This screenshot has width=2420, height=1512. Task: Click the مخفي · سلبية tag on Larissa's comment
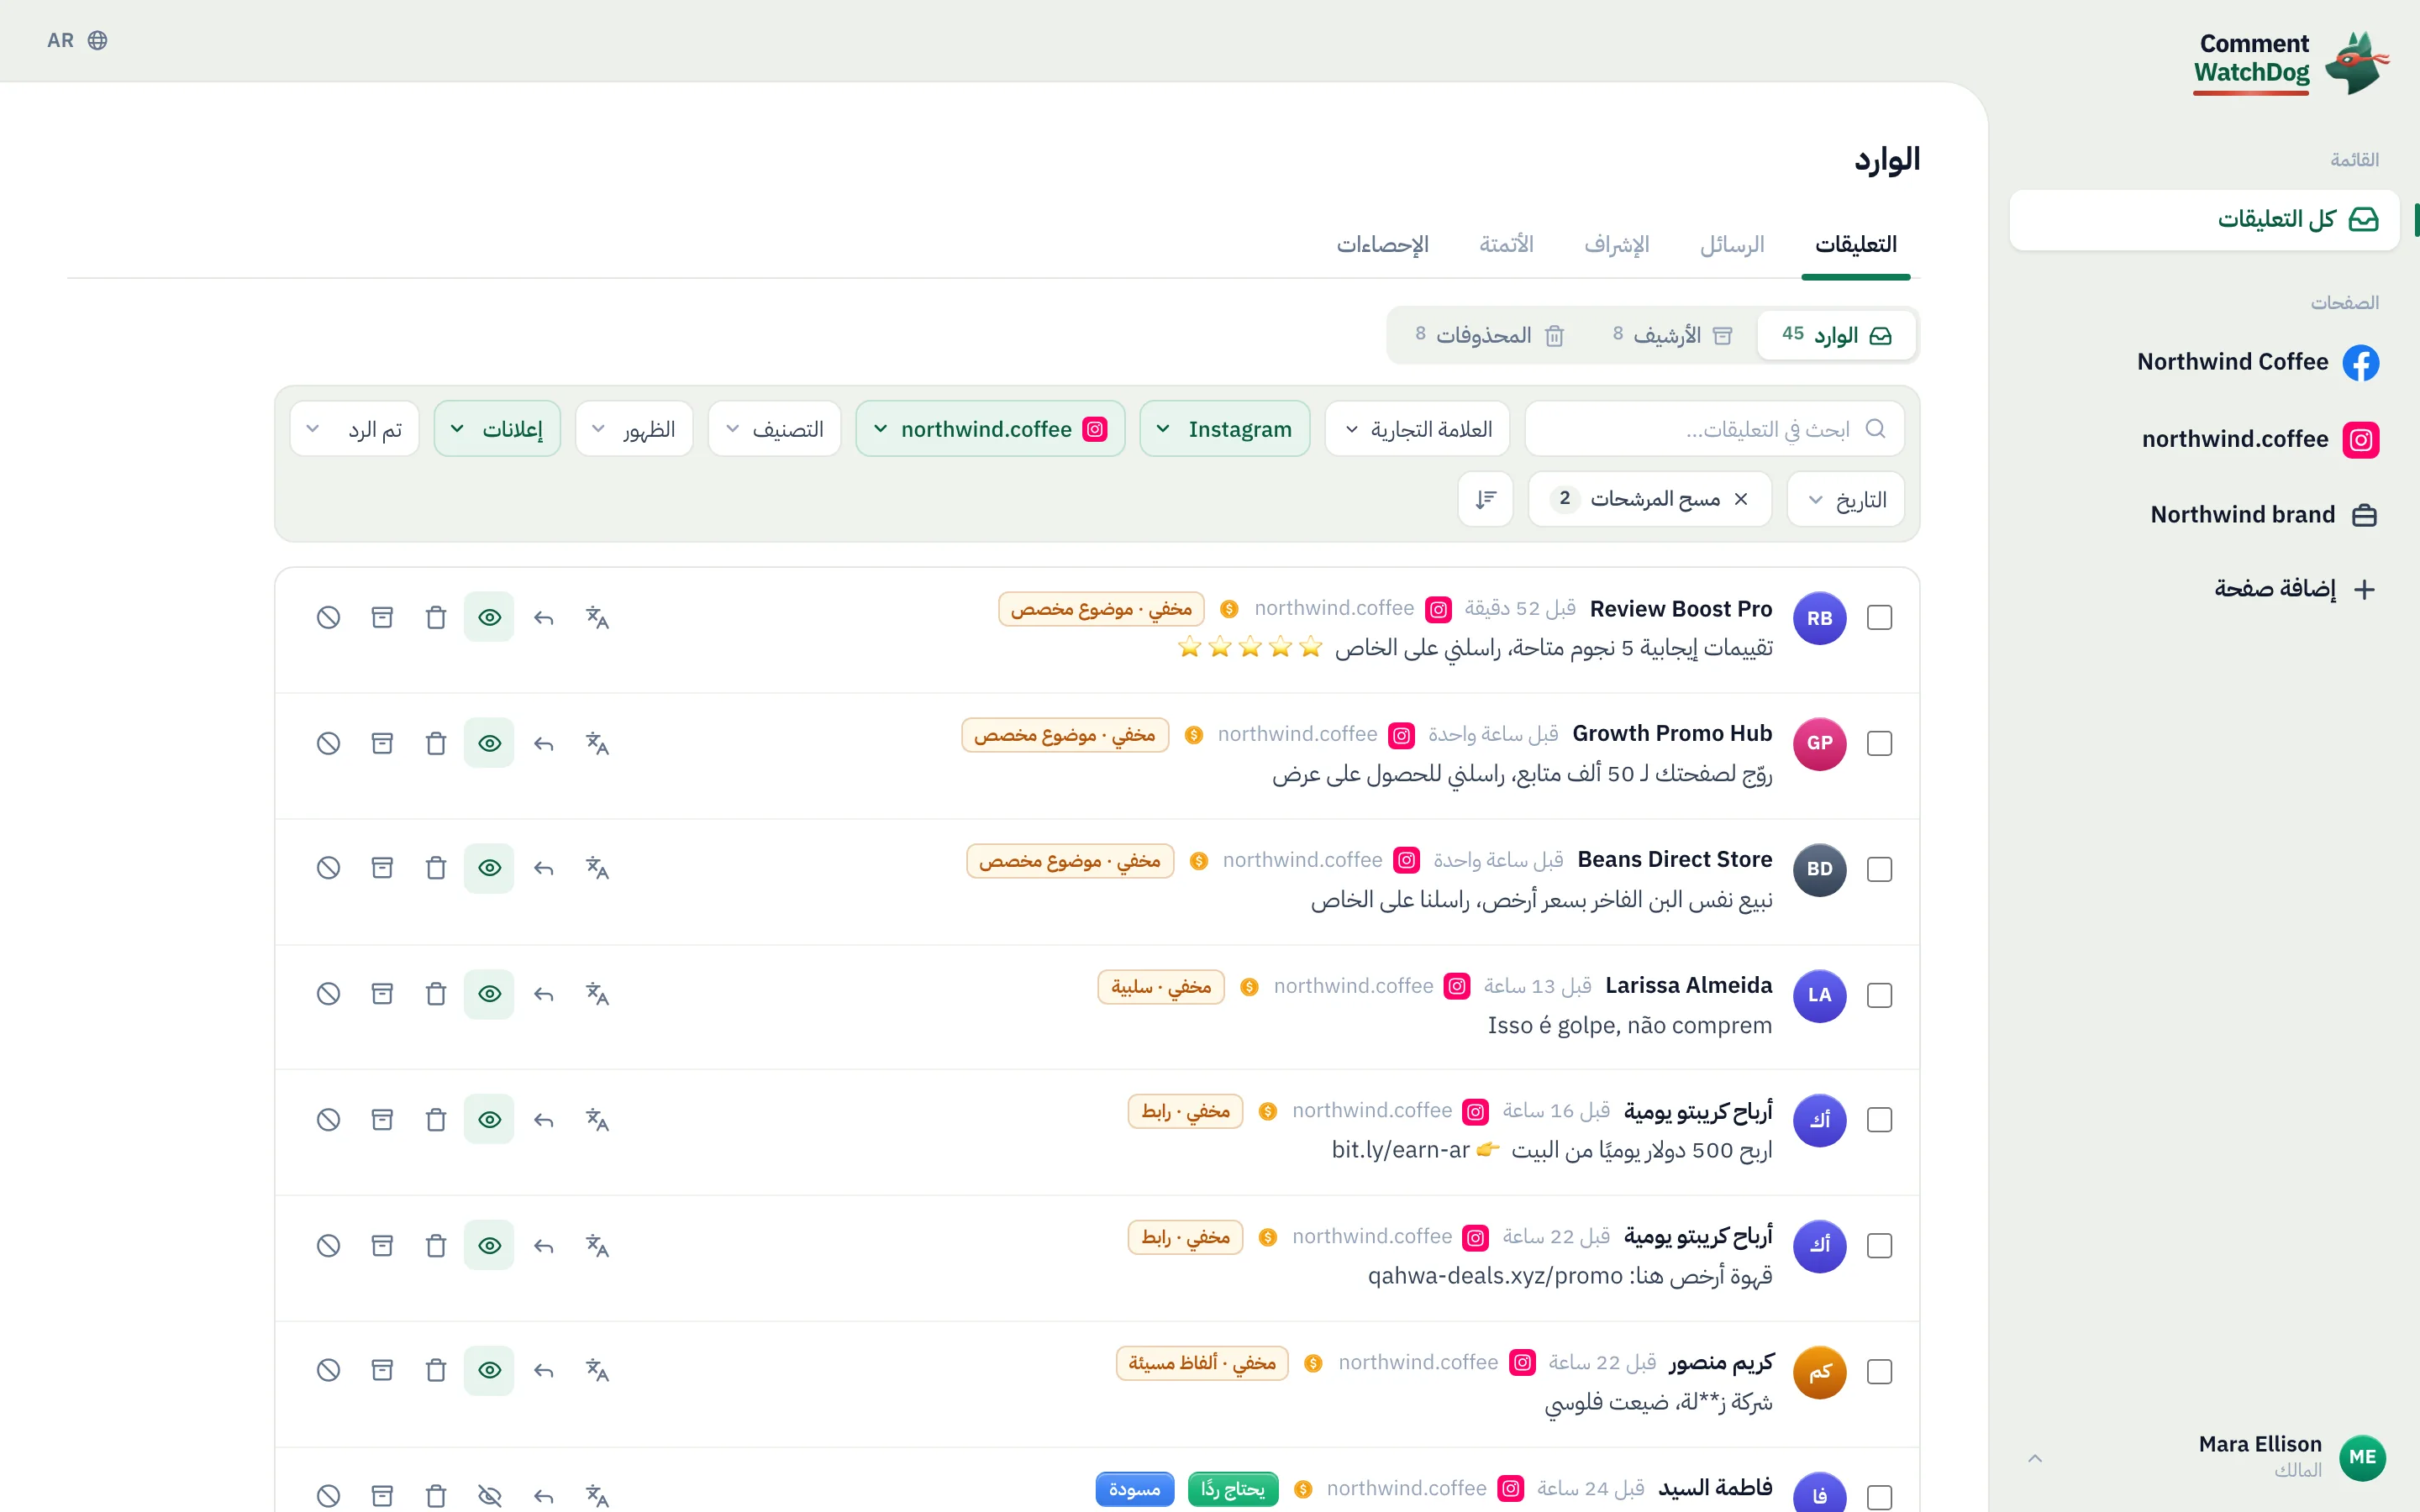coord(1161,987)
